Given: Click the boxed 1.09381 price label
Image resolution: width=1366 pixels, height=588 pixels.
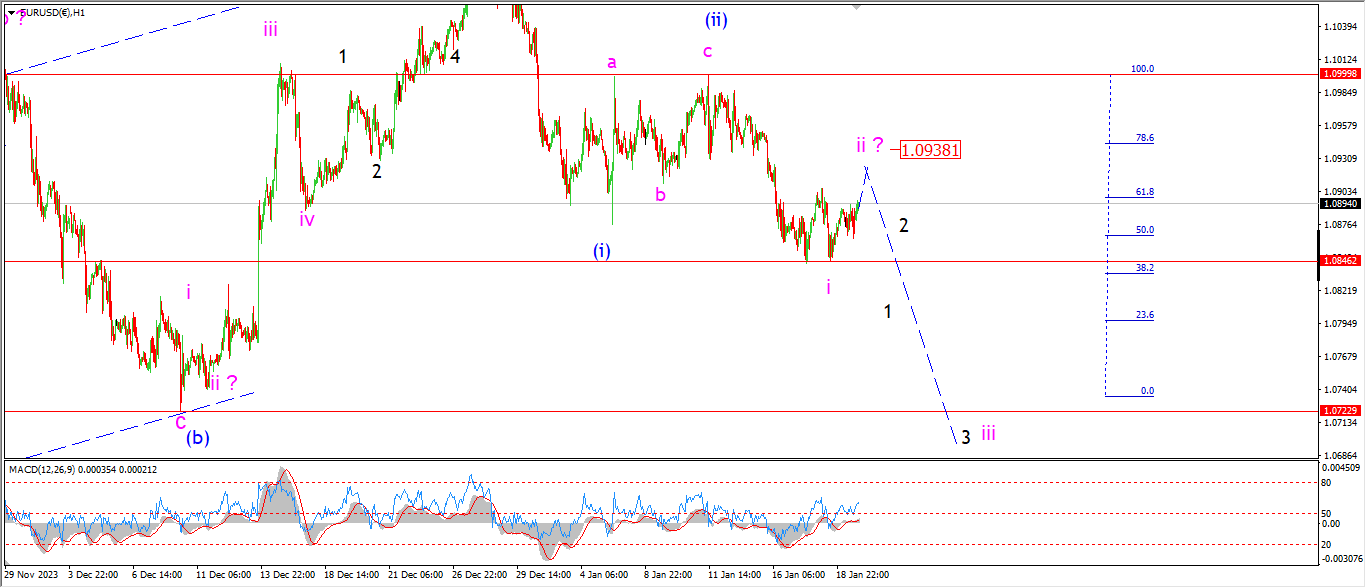Looking at the screenshot, I should click(x=930, y=150).
